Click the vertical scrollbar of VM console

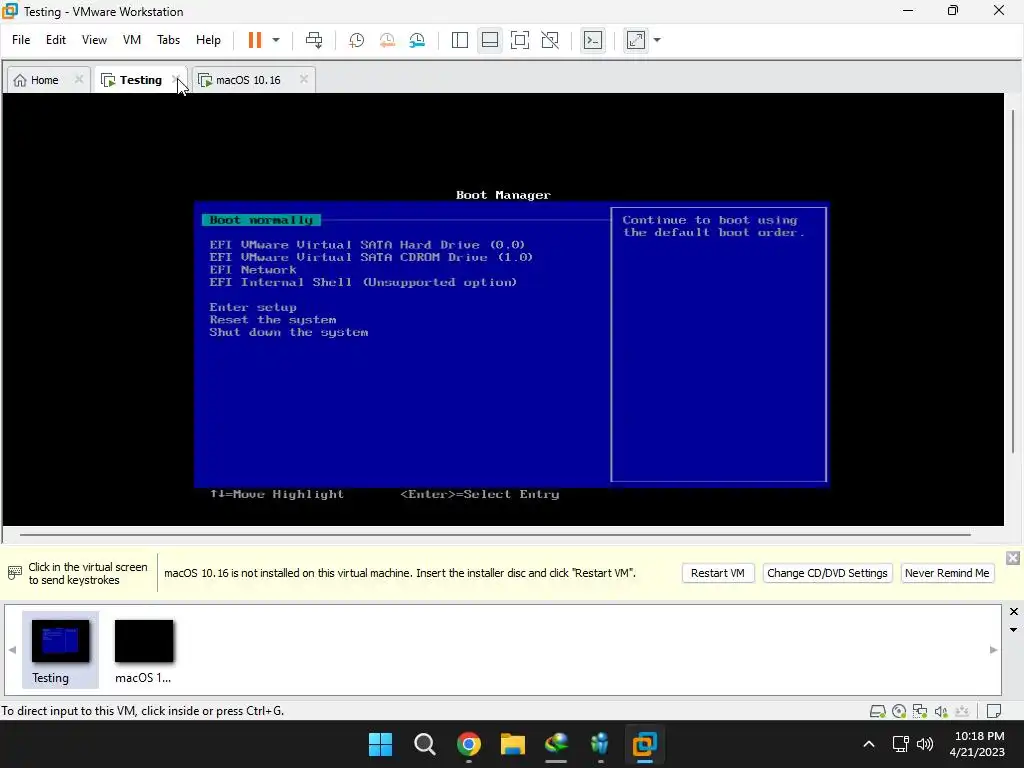click(1013, 281)
